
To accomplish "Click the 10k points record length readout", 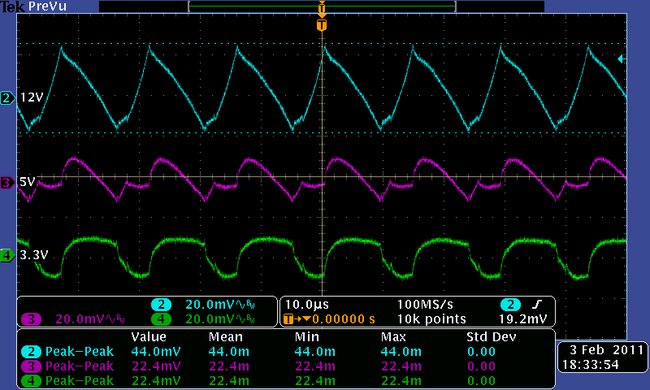I will (x=432, y=319).
